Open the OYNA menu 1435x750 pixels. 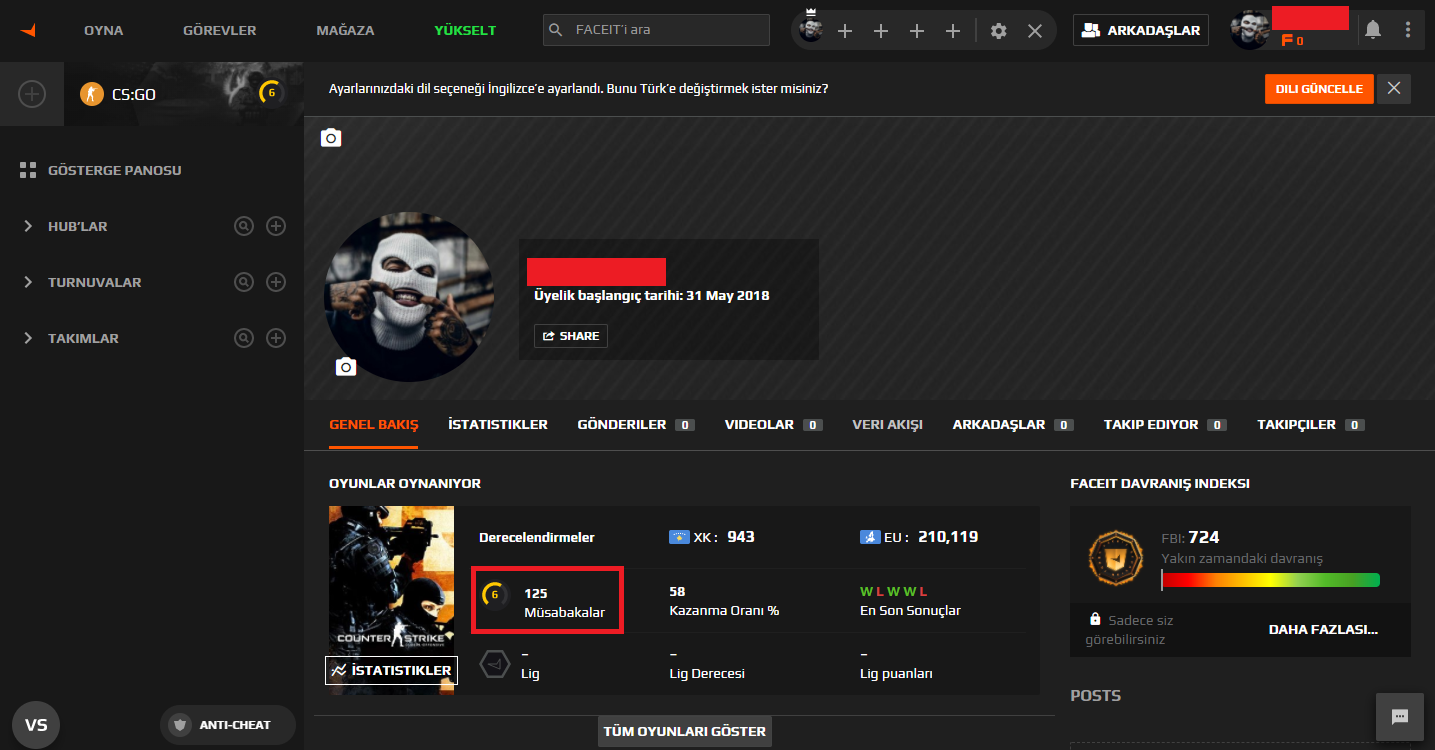[x=104, y=30]
